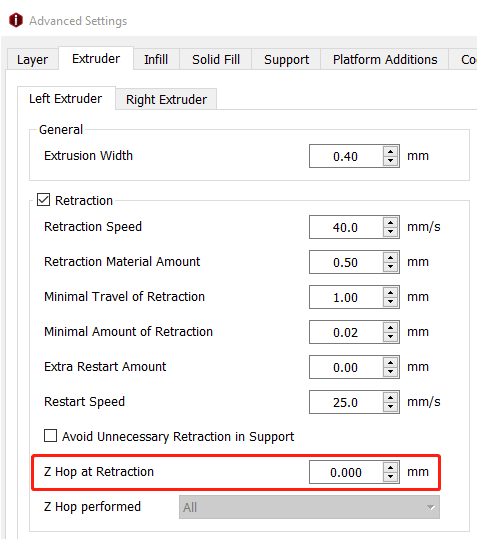This screenshot has height=540, width=495.
Task: Toggle the Retraction checkbox
Action: click(43, 200)
